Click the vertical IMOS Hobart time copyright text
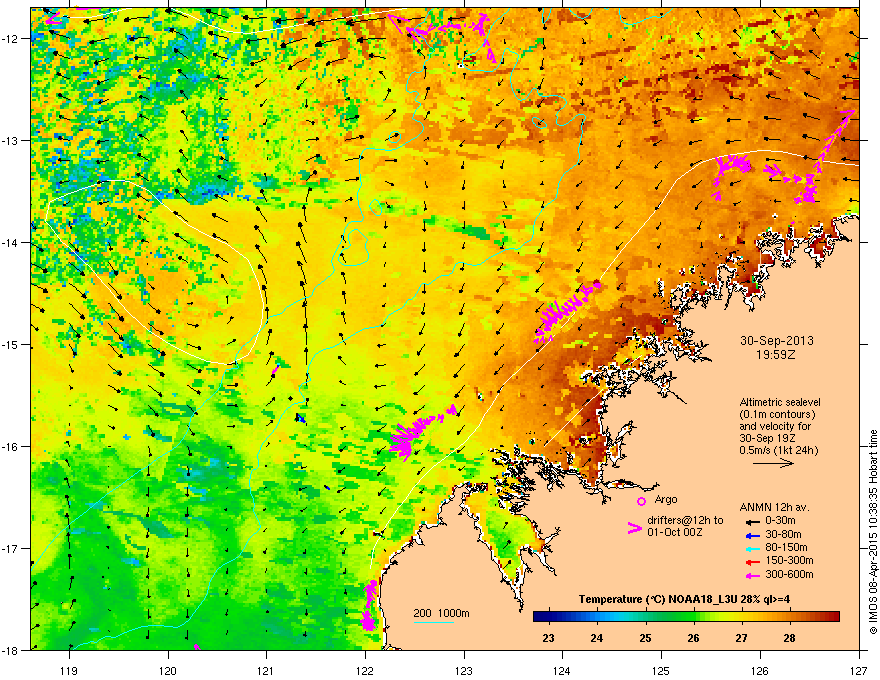Image resolution: width=880 pixels, height=680 pixels. point(873,532)
